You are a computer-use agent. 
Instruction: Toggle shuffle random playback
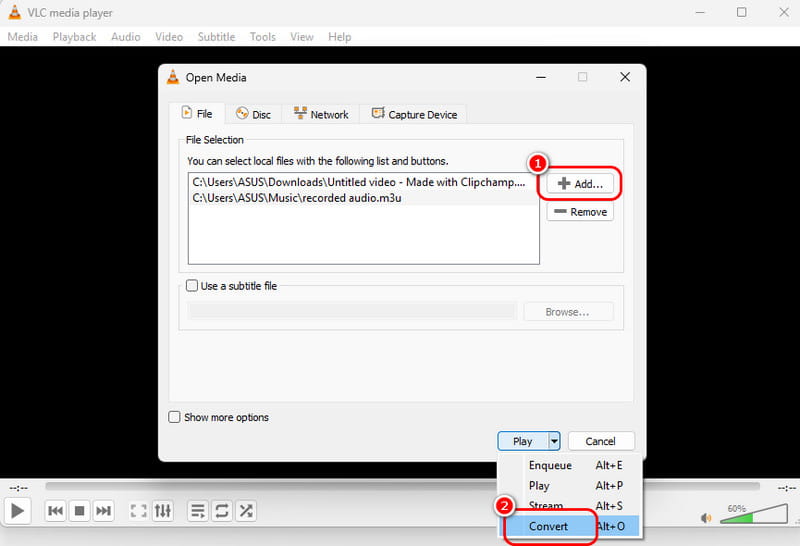click(245, 511)
